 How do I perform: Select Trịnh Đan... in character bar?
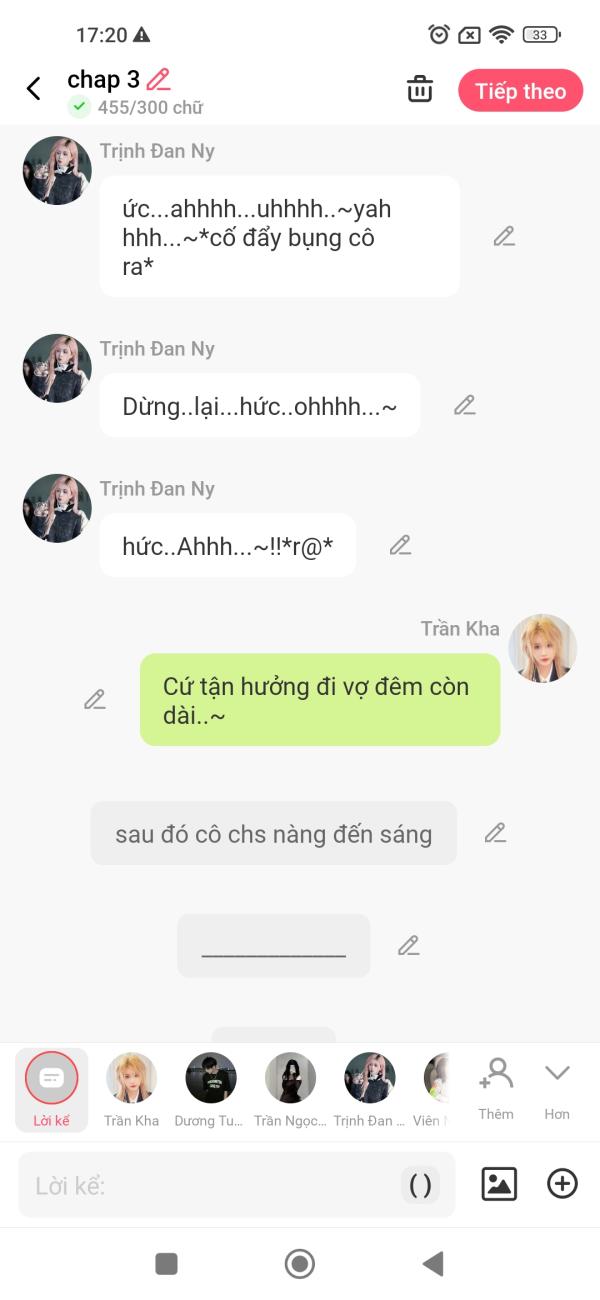point(369,1089)
